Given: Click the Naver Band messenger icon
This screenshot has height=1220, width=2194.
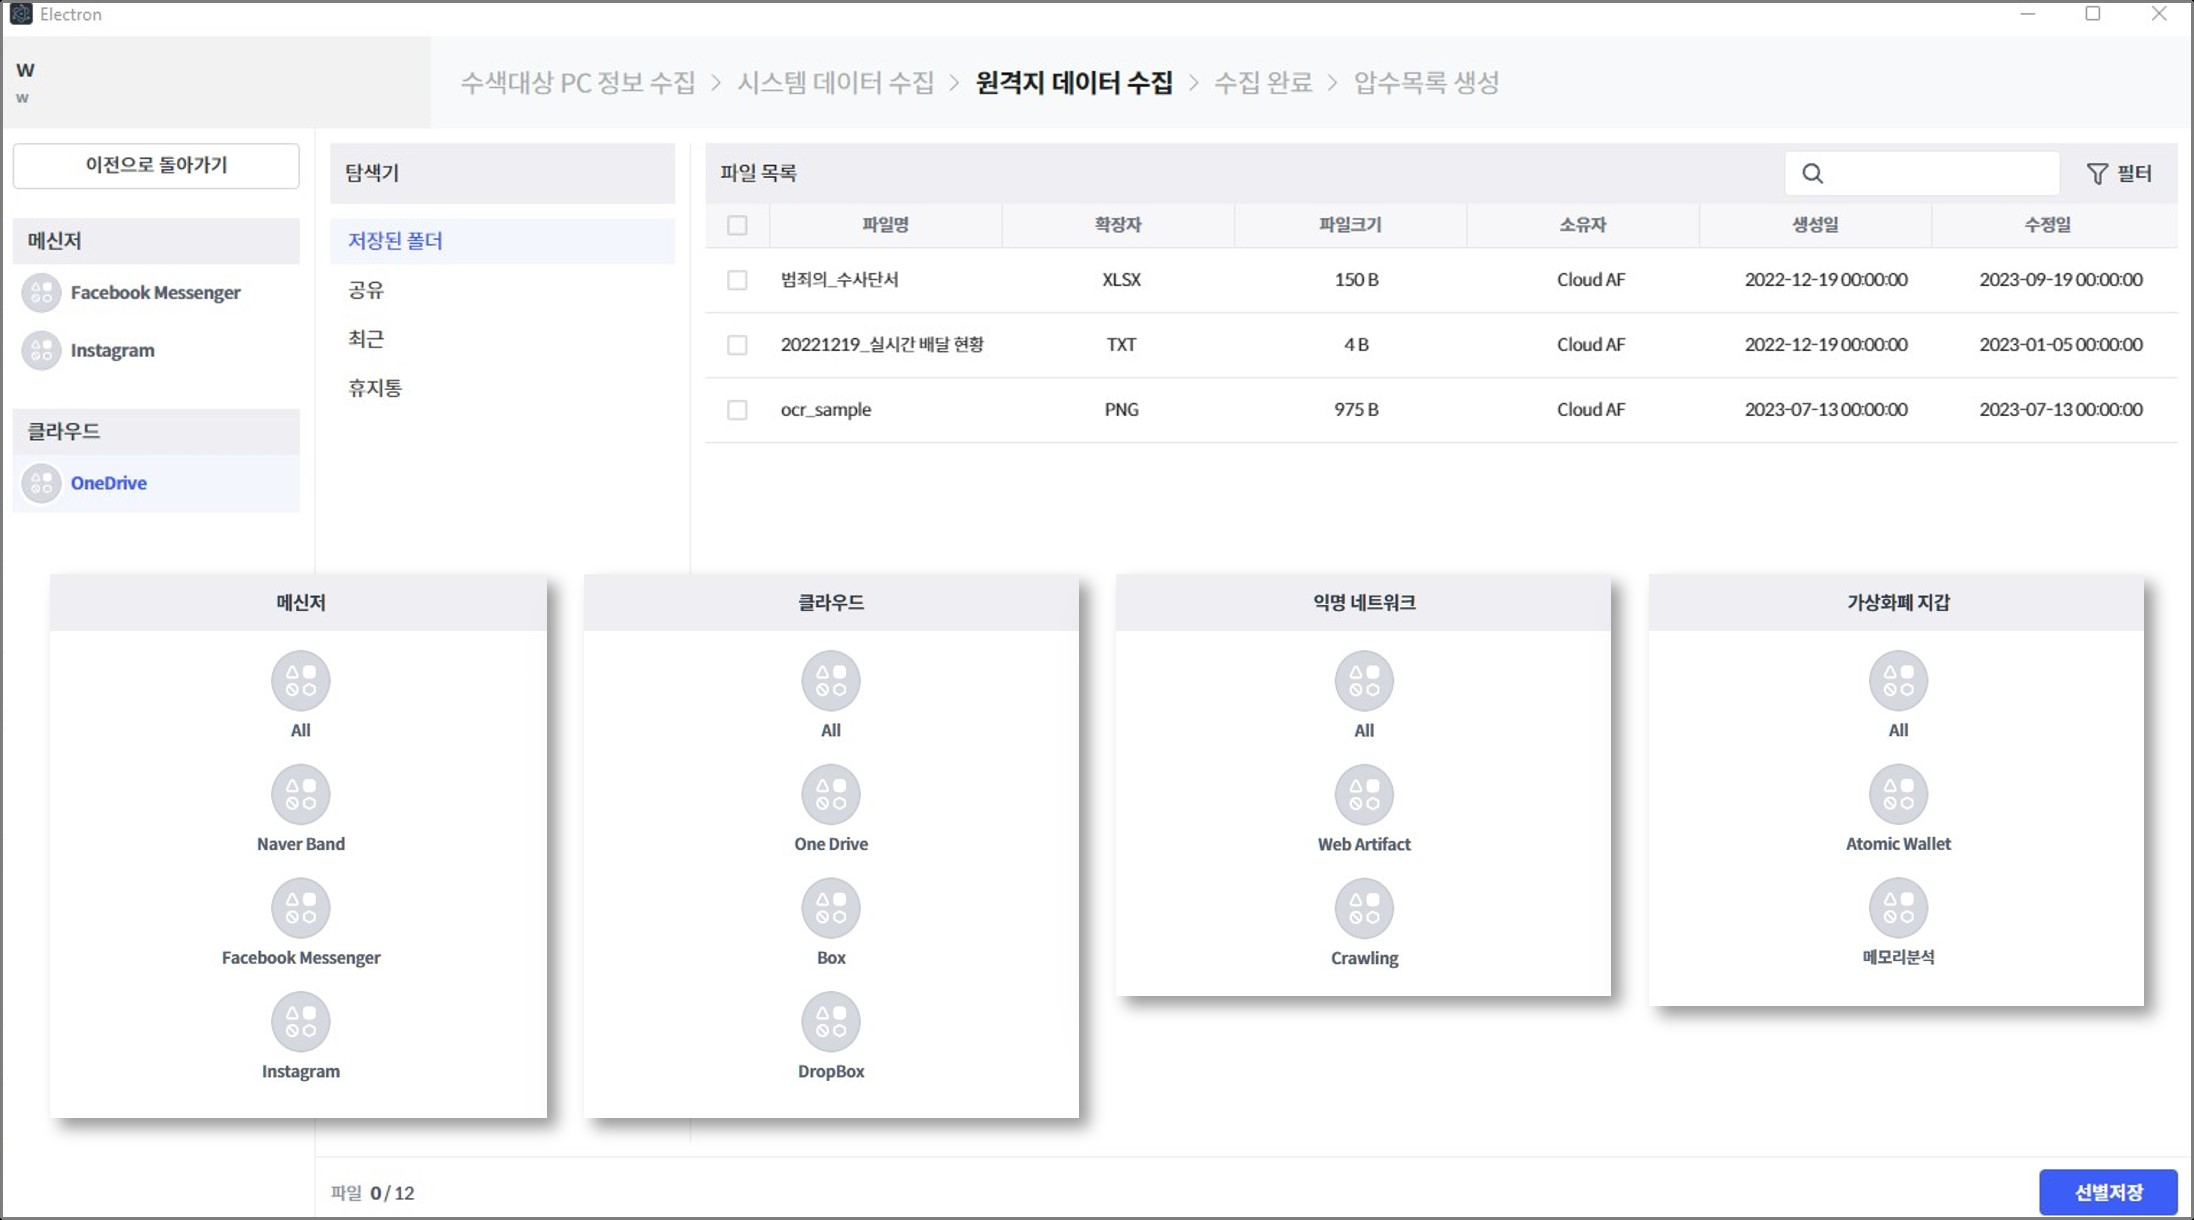Looking at the screenshot, I should [300, 794].
